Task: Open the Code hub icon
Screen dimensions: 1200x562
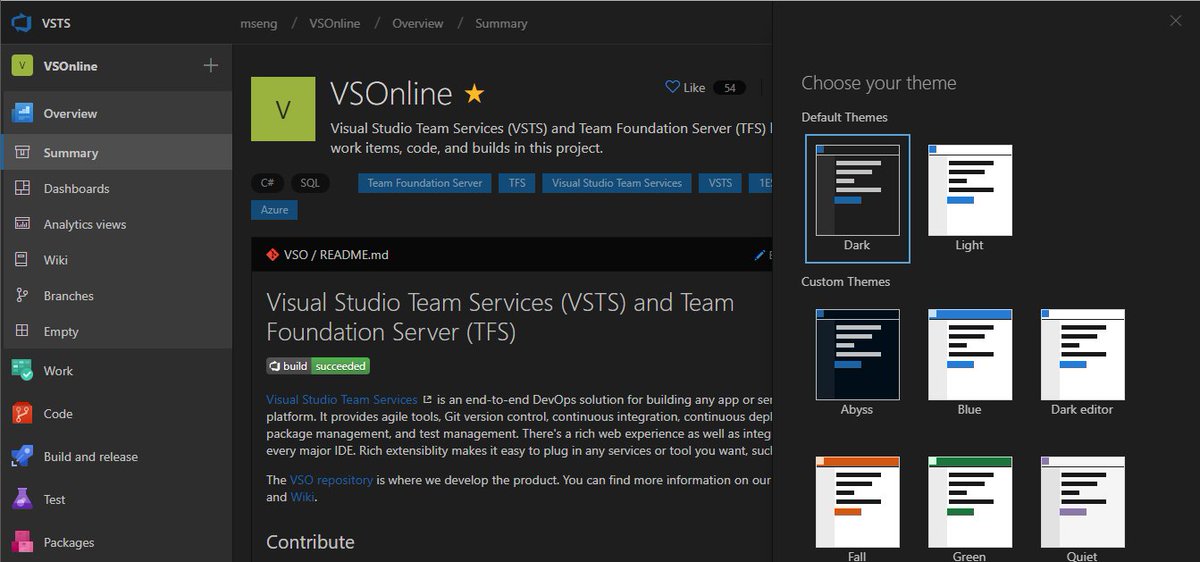Action: (22, 413)
